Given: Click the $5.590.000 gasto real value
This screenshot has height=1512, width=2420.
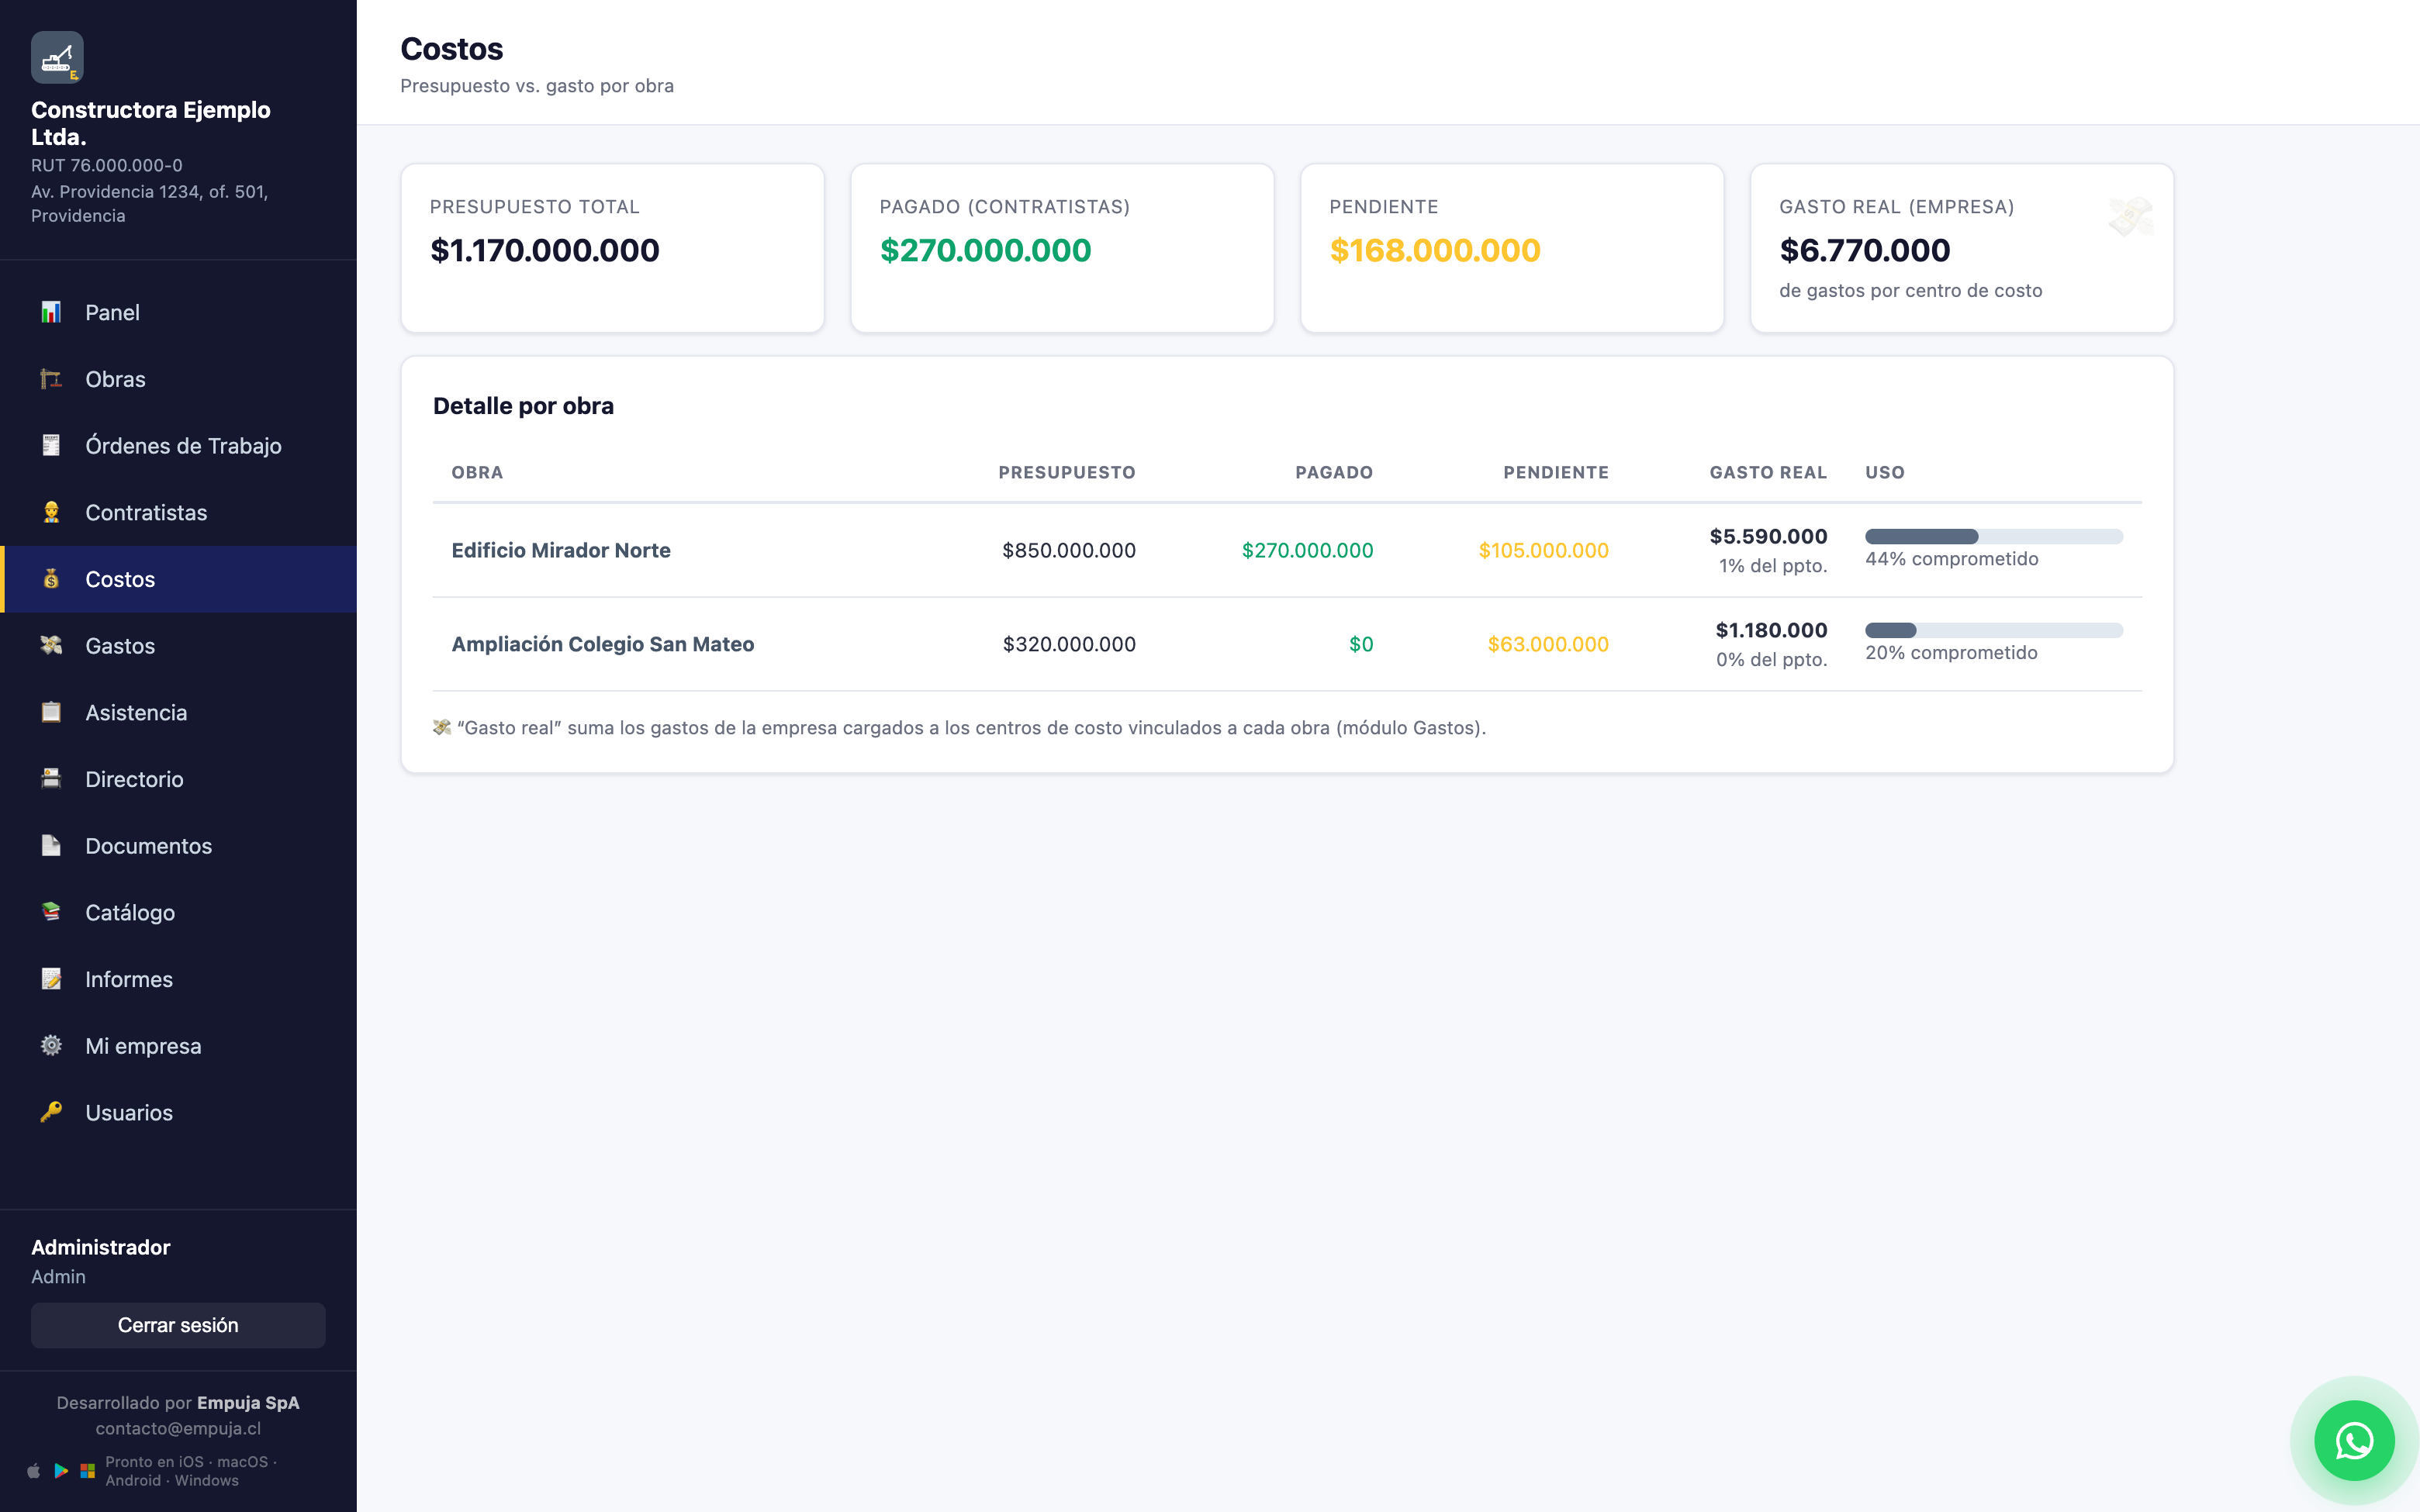Looking at the screenshot, I should tap(1768, 536).
